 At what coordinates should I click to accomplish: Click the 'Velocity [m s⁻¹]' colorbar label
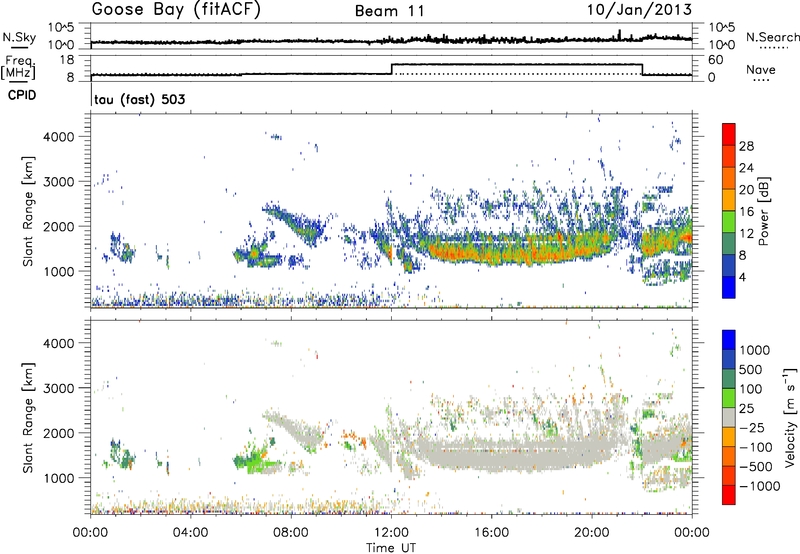790,417
